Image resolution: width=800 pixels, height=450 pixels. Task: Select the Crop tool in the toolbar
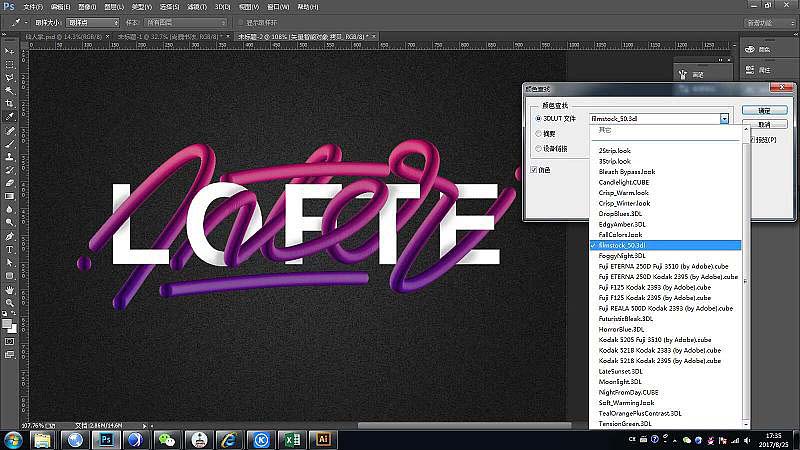(x=9, y=104)
